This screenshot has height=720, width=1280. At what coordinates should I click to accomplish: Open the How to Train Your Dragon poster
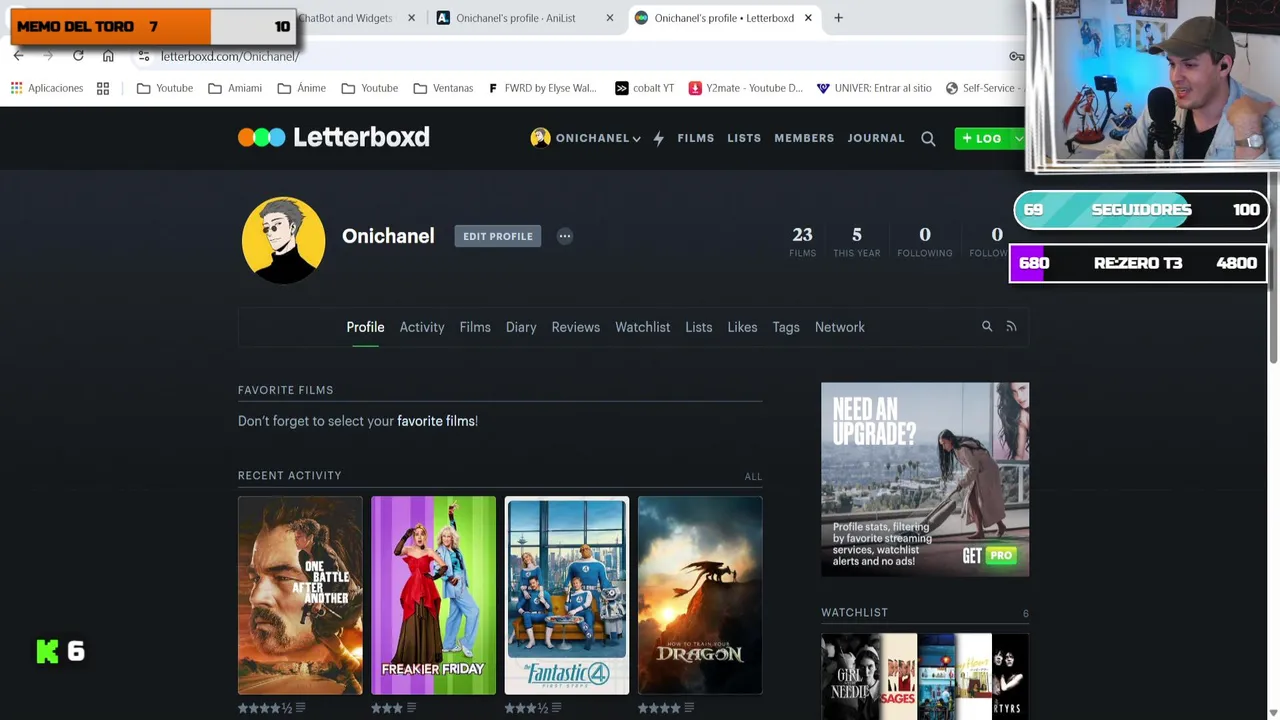point(700,595)
